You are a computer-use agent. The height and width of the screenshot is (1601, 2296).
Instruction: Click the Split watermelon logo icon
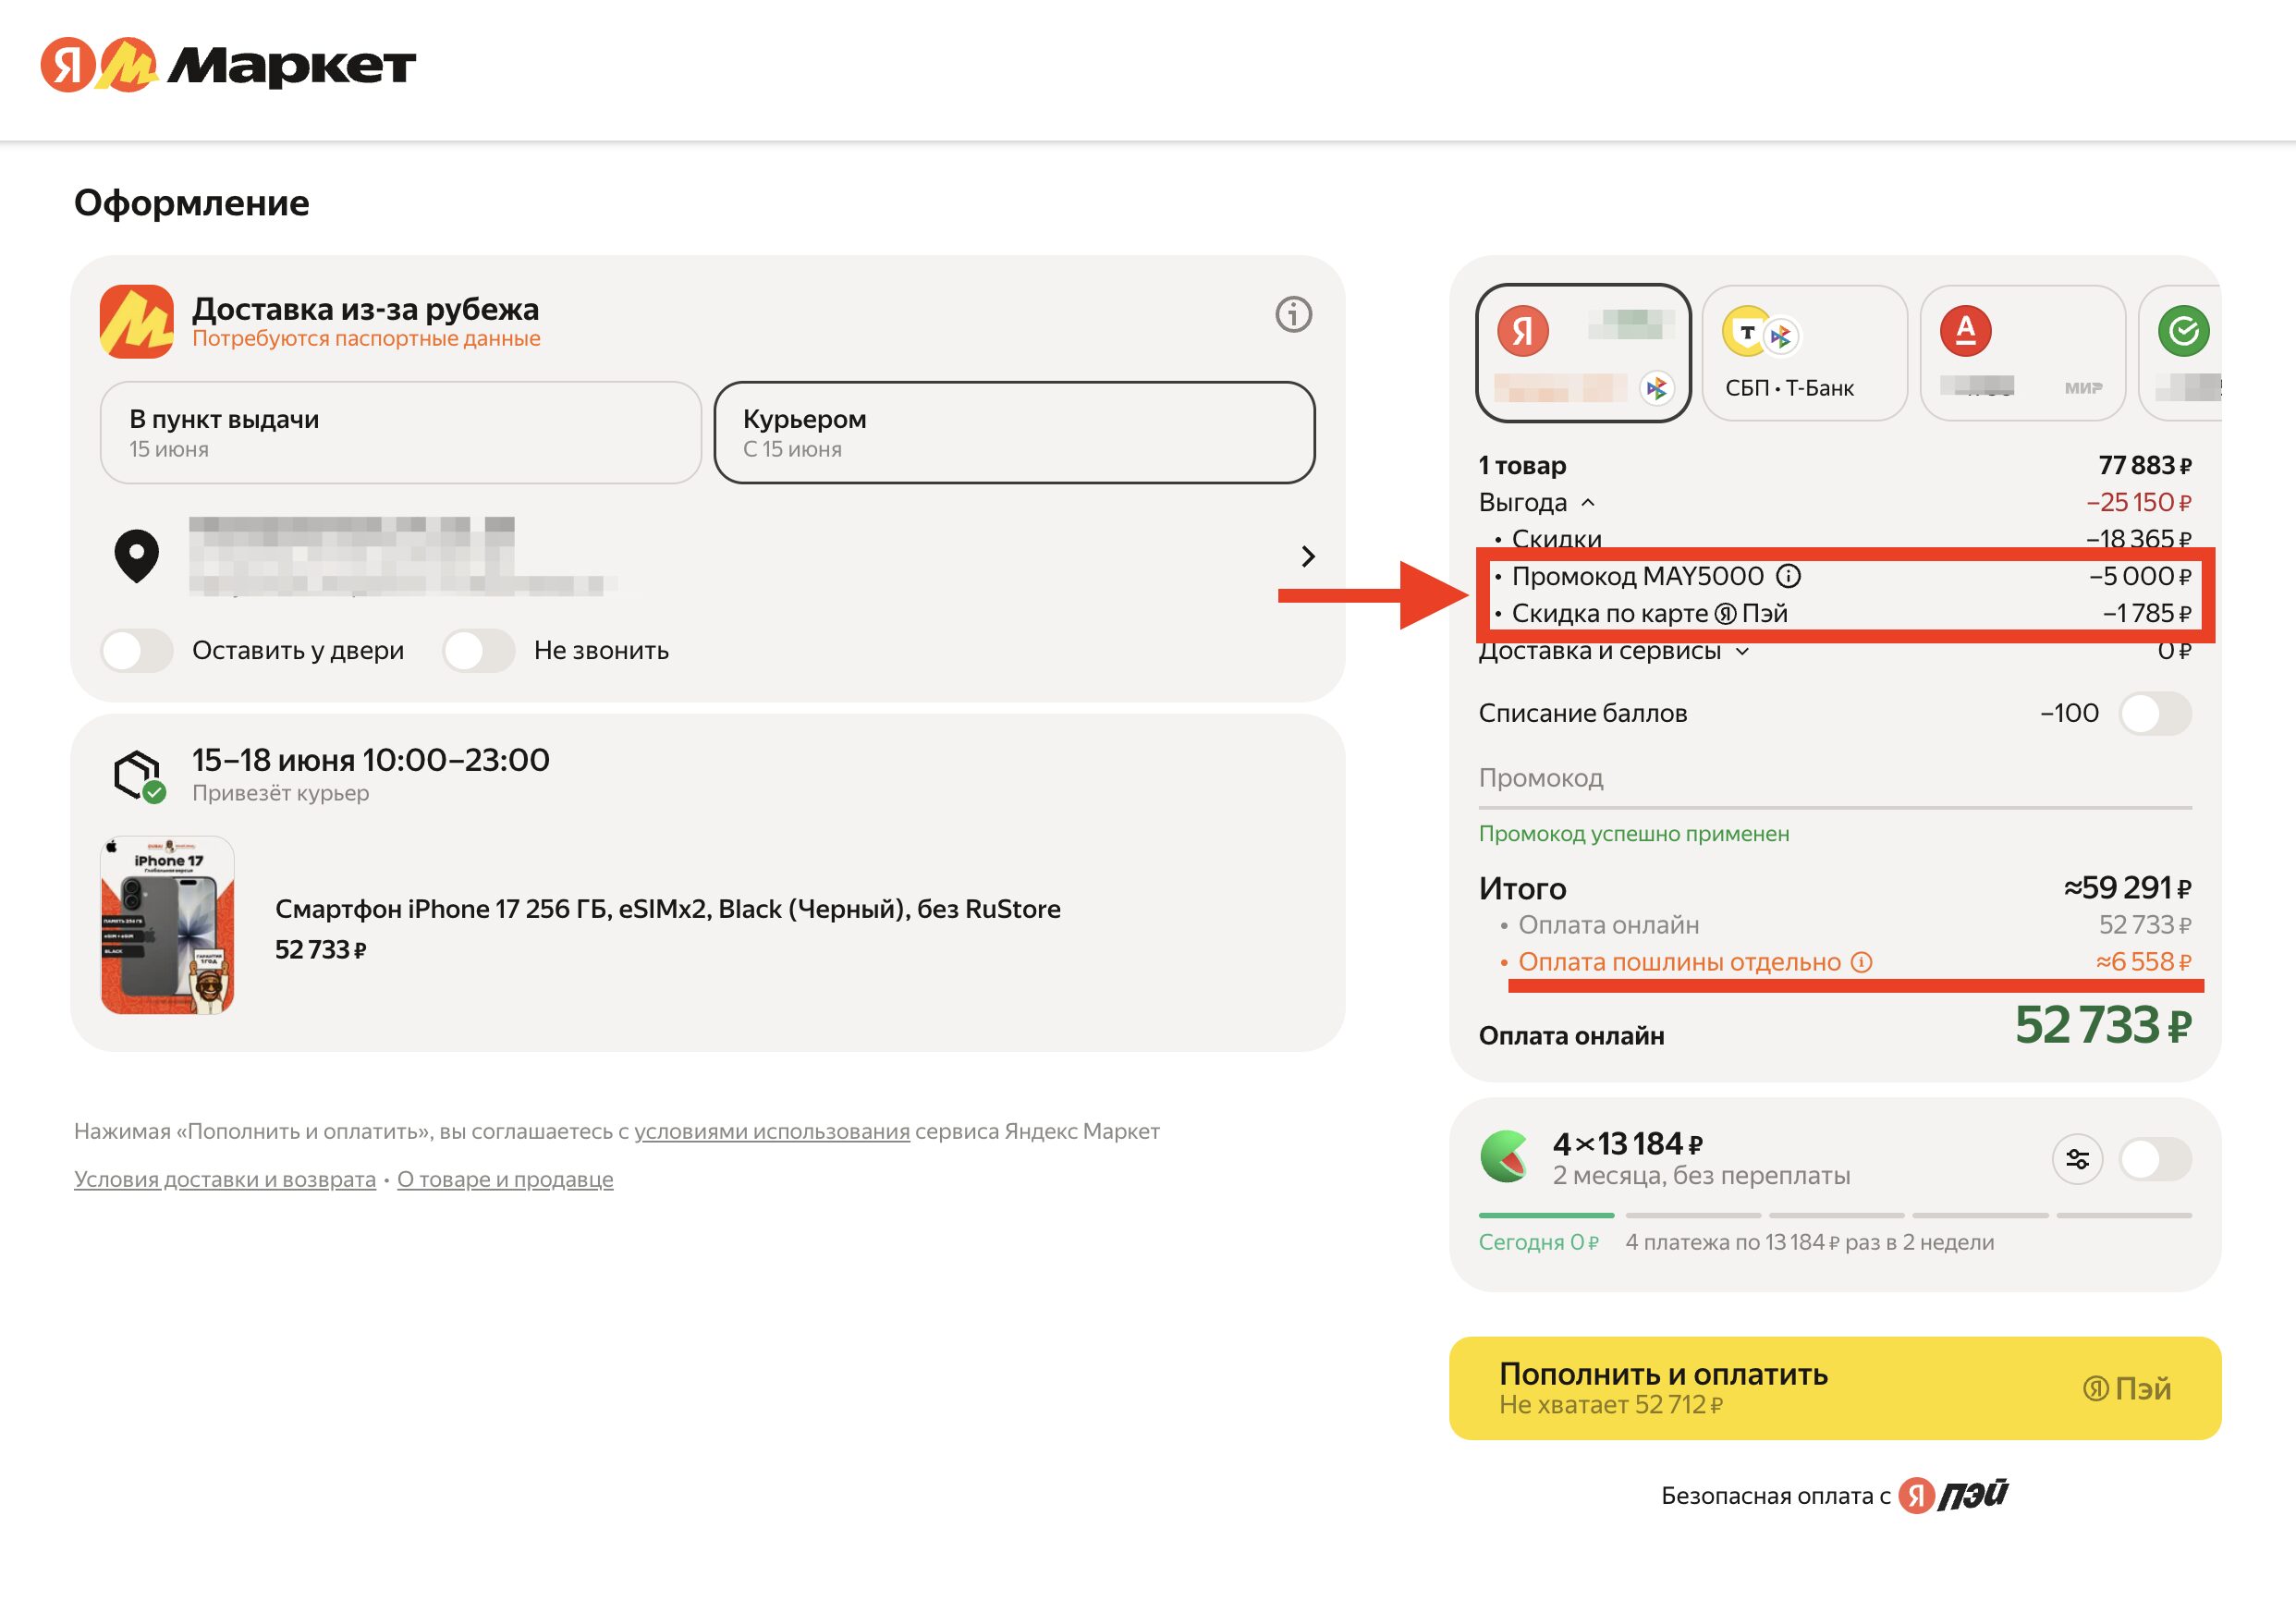[x=1504, y=1158]
